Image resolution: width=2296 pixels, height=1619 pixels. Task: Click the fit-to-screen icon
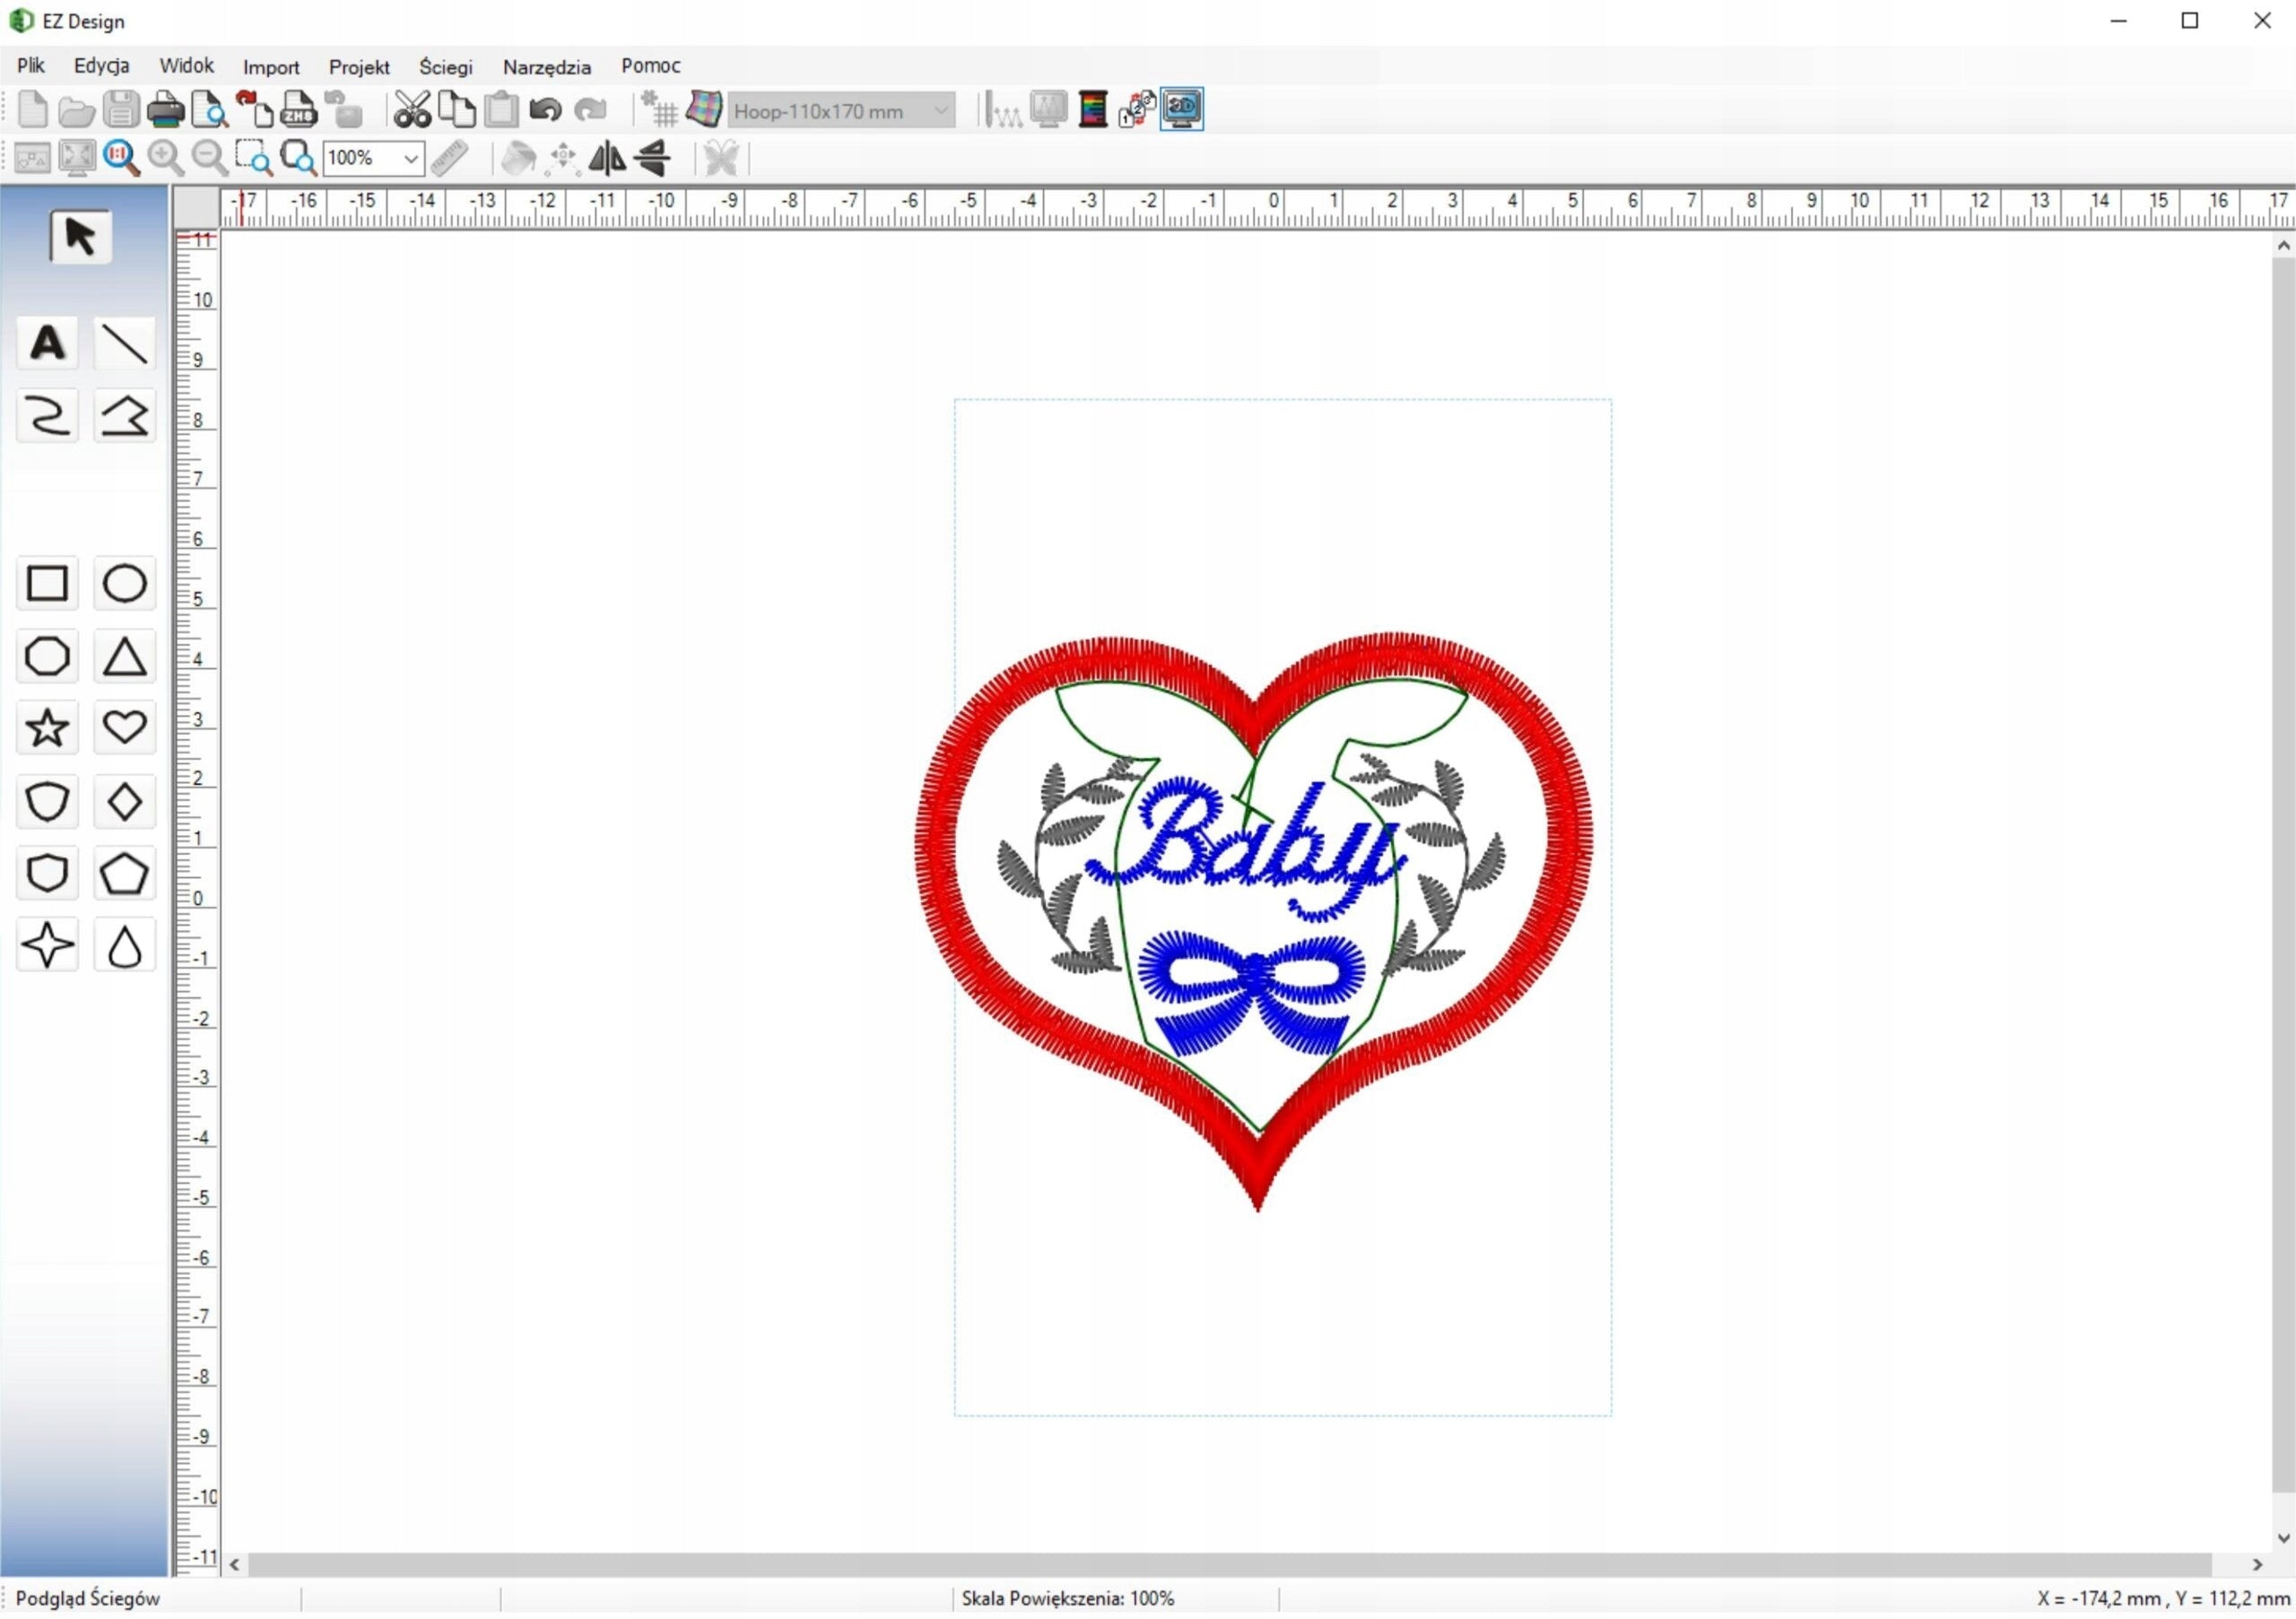point(77,158)
